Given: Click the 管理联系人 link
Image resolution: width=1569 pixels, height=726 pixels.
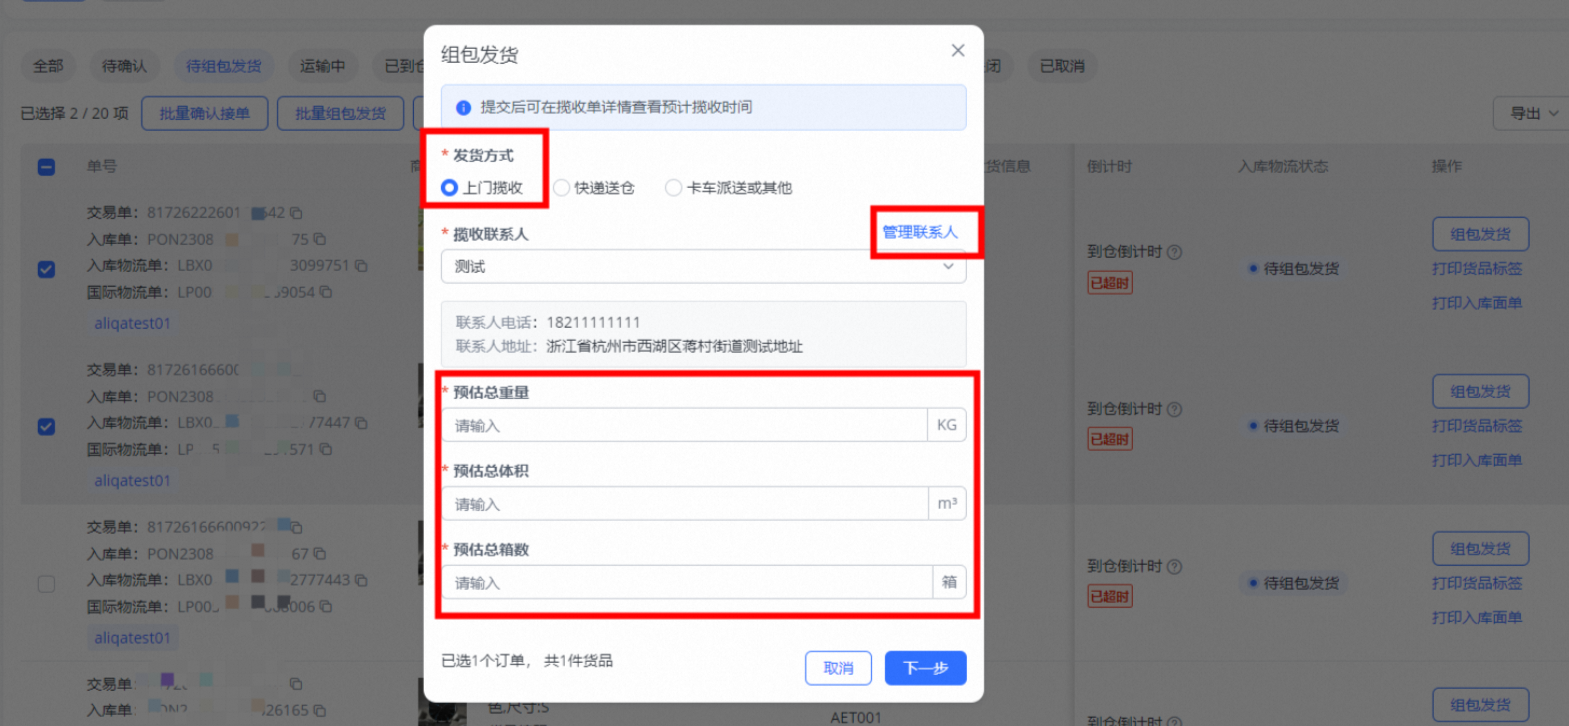Looking at the screenshot, I should point(919,232).
